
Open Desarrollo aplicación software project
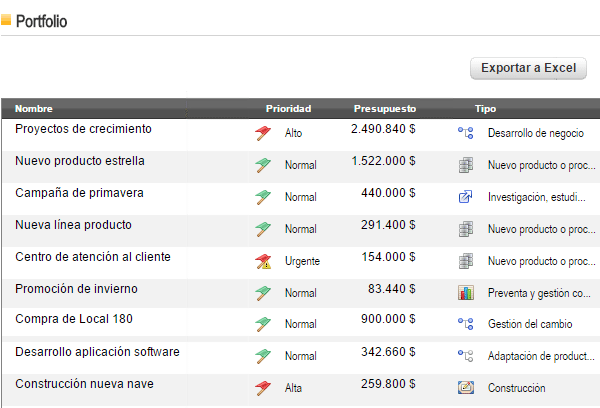click(x=97, y=352)
